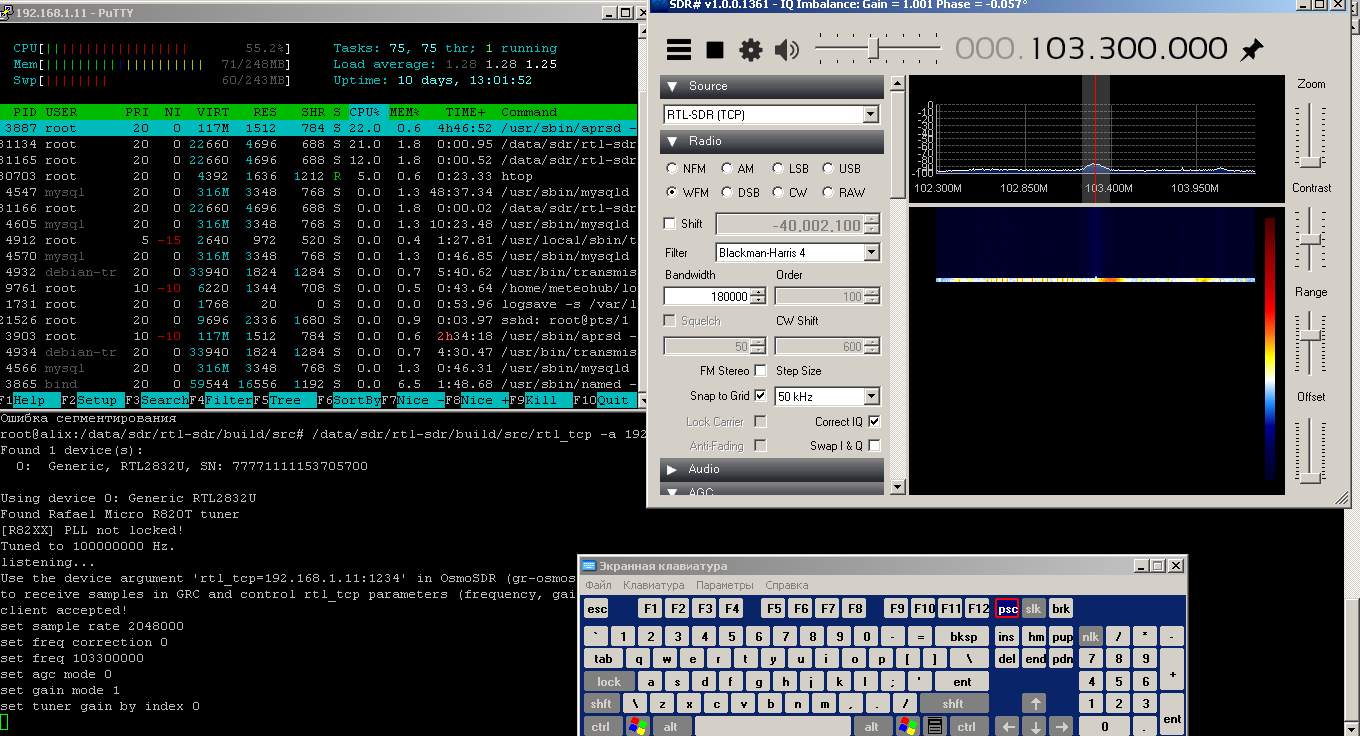This screenshot has width=1360, height=736.
Task: Click the volume slider in SDR# toolbar
Action: pyautogui.click(x=878, y=48)
